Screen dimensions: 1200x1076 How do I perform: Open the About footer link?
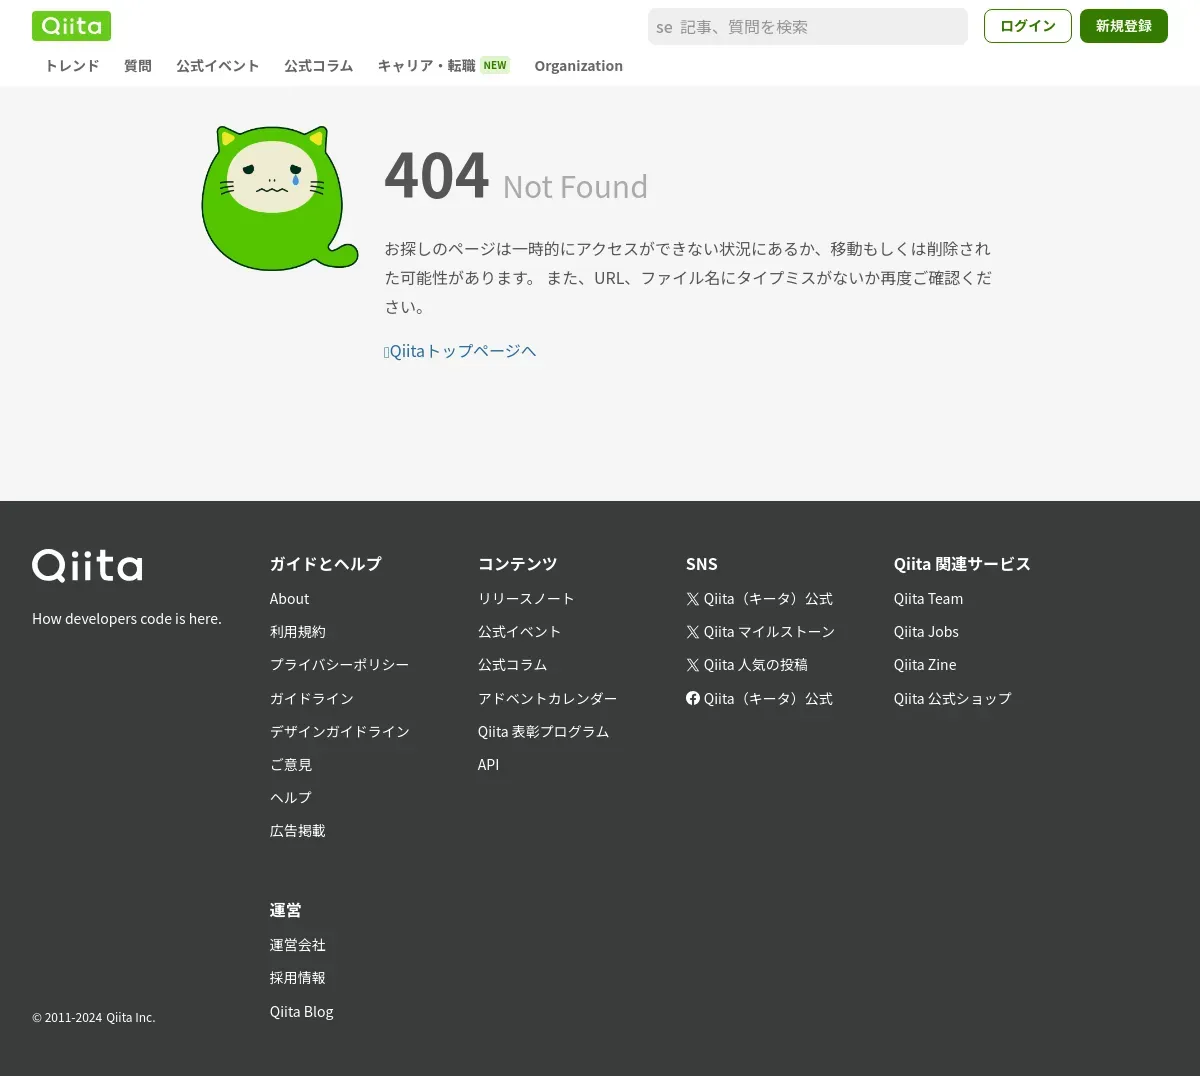[x=289, y=599]
